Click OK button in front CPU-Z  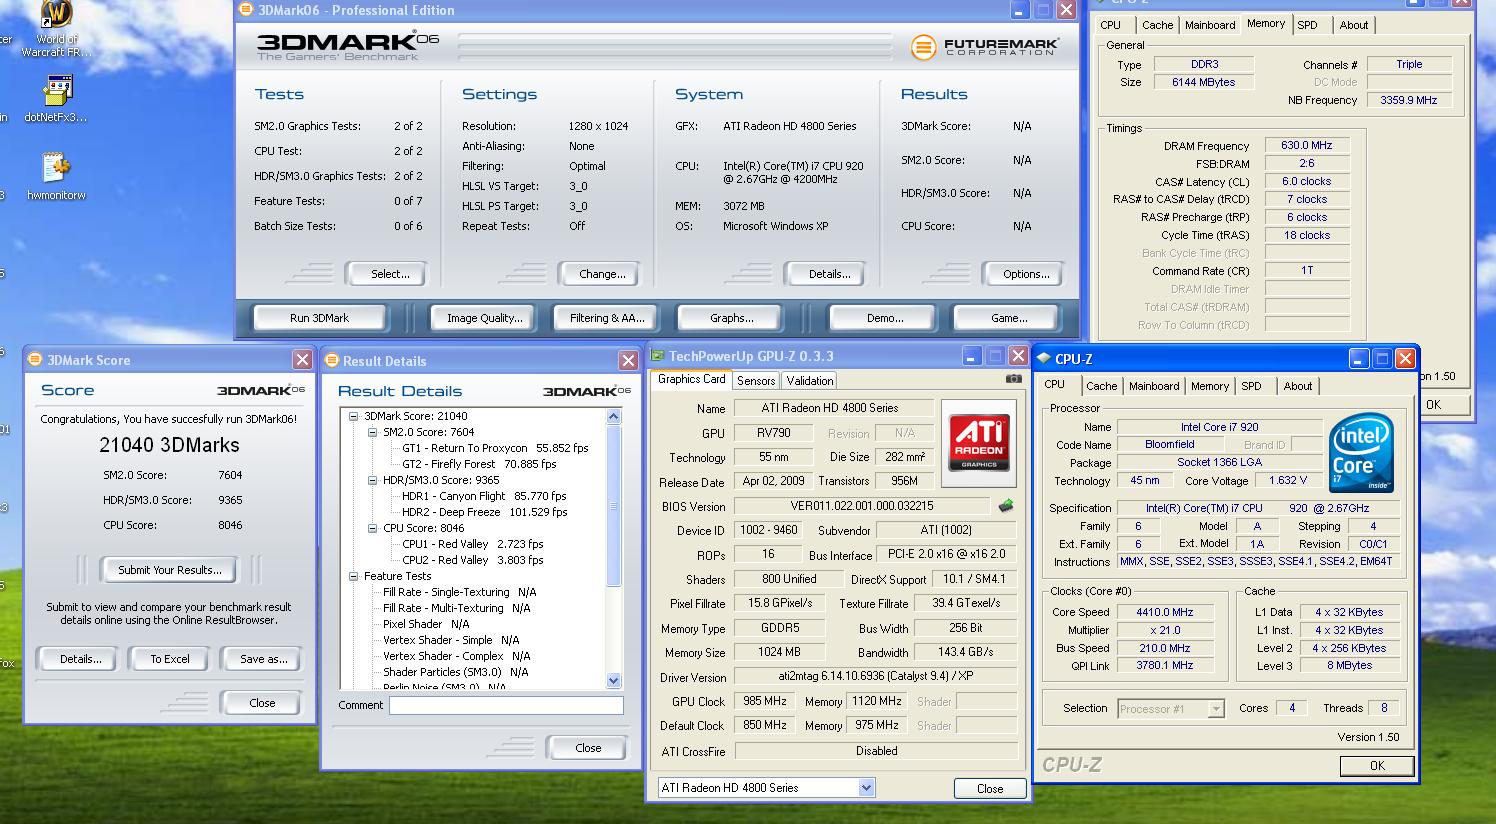(x=1377, y=765)
